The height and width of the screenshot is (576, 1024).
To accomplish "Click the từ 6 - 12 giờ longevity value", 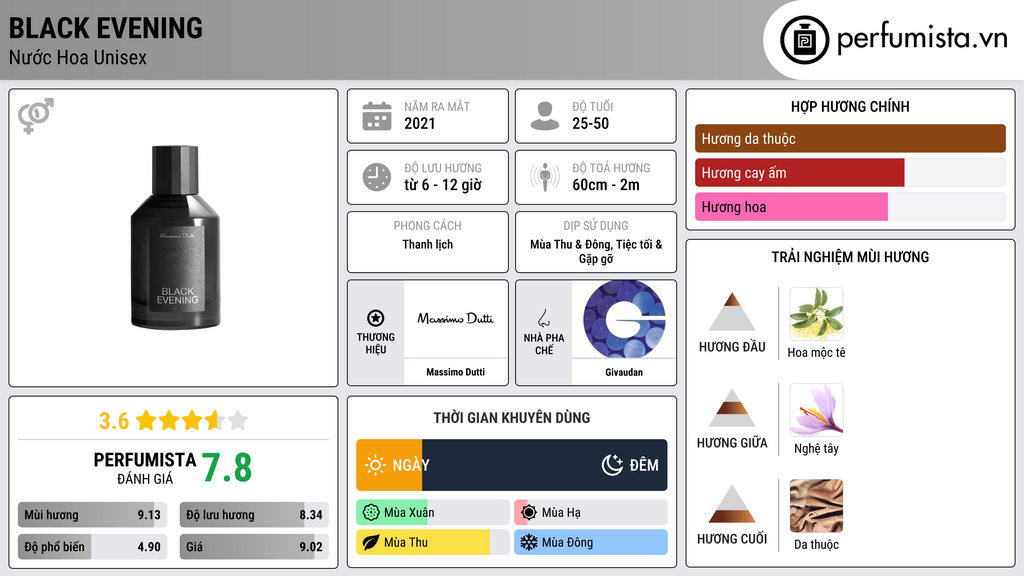I will coord(442,185).
